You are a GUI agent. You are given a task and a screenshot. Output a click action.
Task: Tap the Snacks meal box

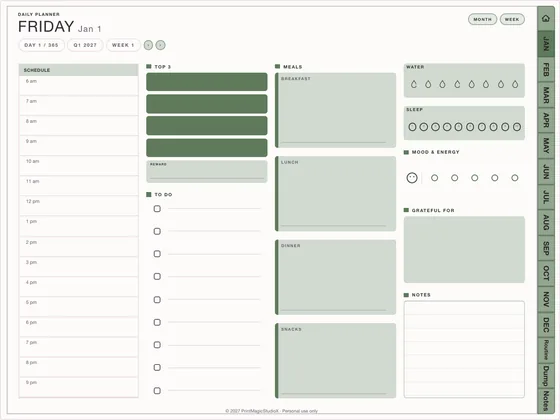coord(335,361)
